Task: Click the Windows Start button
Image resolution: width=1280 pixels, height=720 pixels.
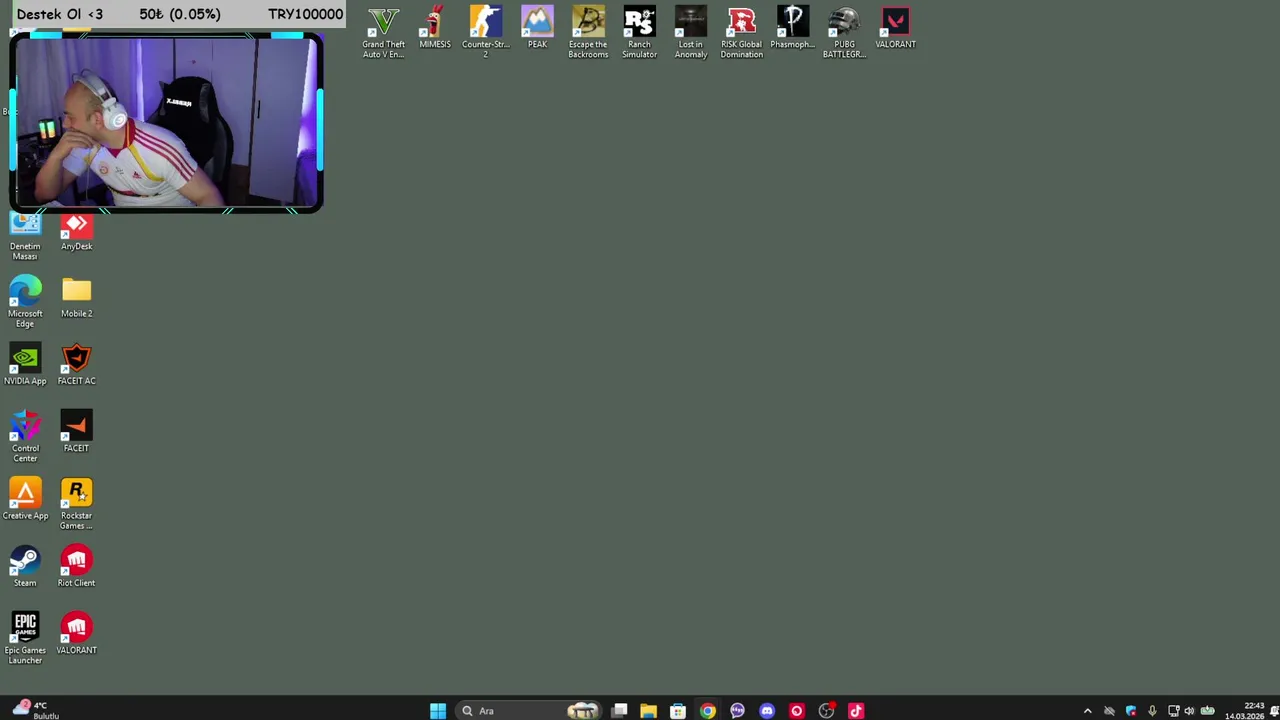Action: (x=438, y=711)
